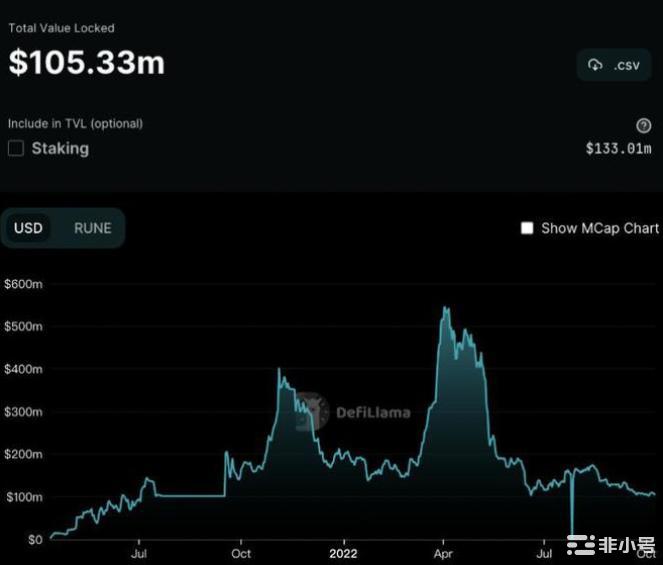Click the April peak on the chart

(x=444, y=310)
